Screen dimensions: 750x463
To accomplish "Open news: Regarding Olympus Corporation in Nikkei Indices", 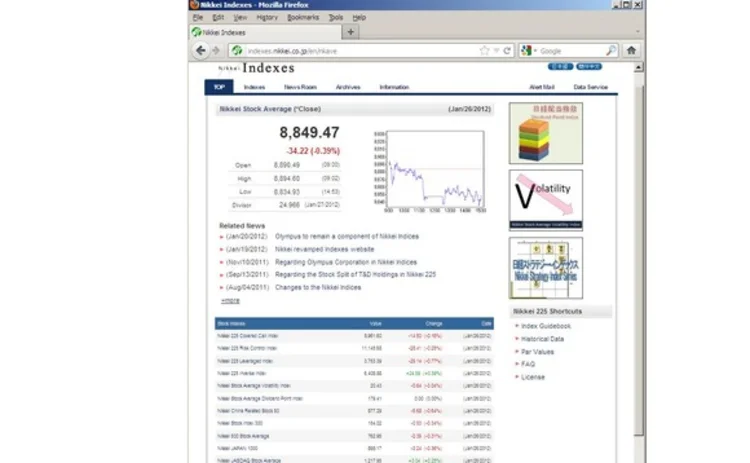I will pyautogui.click(x=346, y=262).
